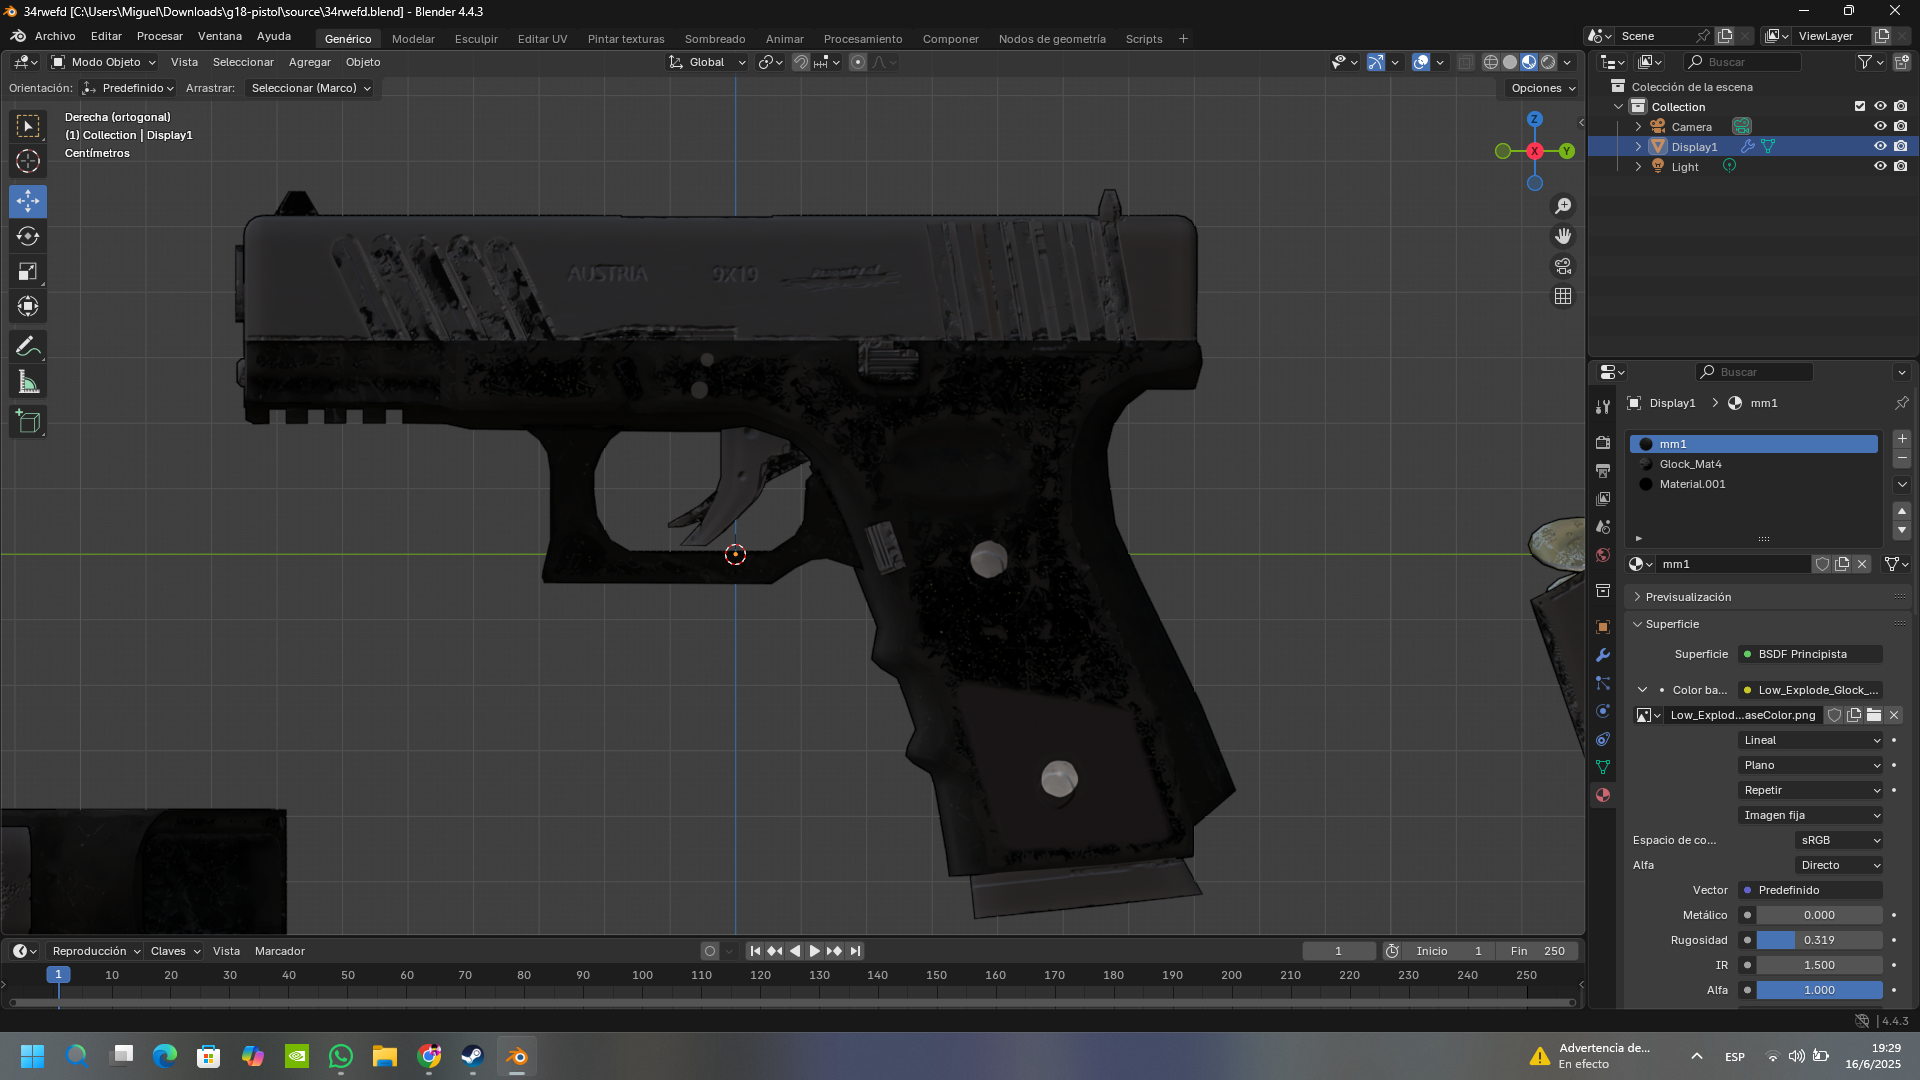Switch to rendered viewport shading
Screen dimensions: 1920x1080
click(x=1548, y=62)
